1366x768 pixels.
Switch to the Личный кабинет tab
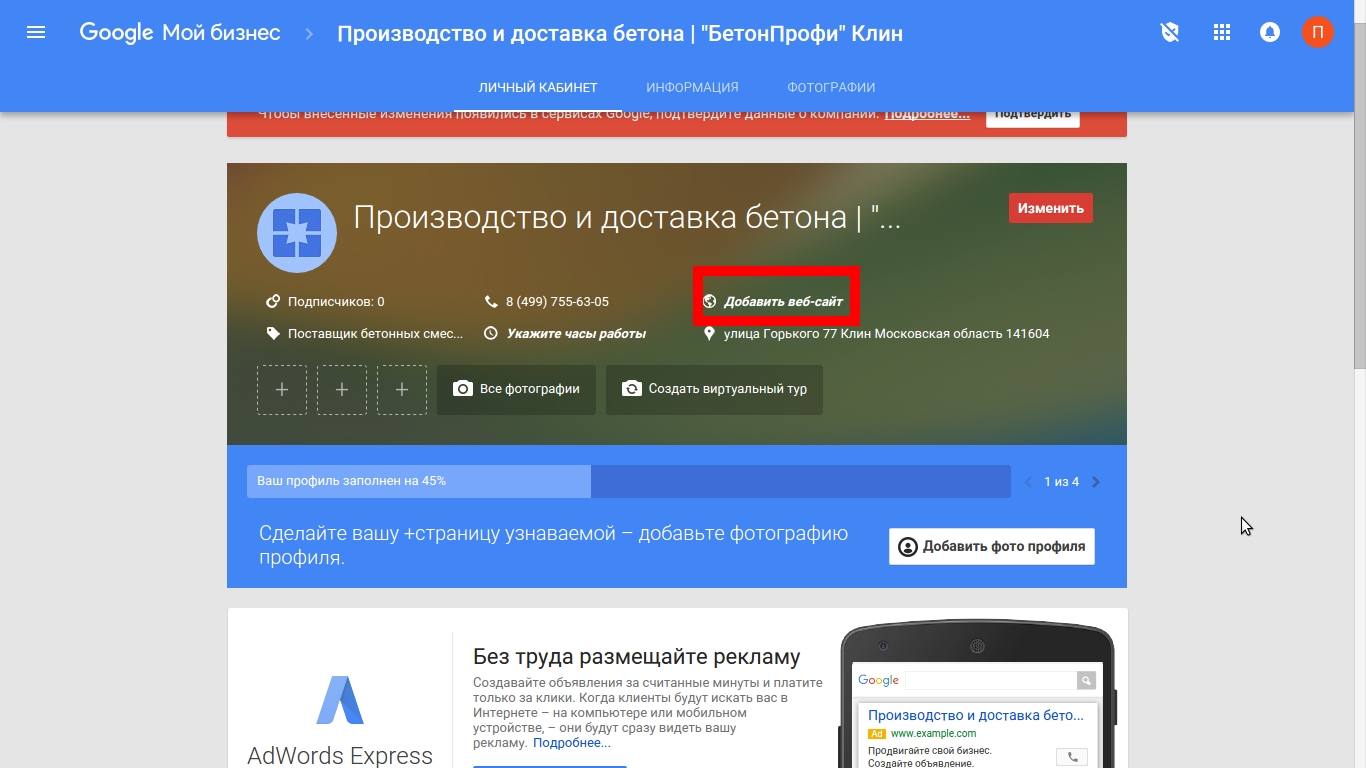(x=538, y=87)
